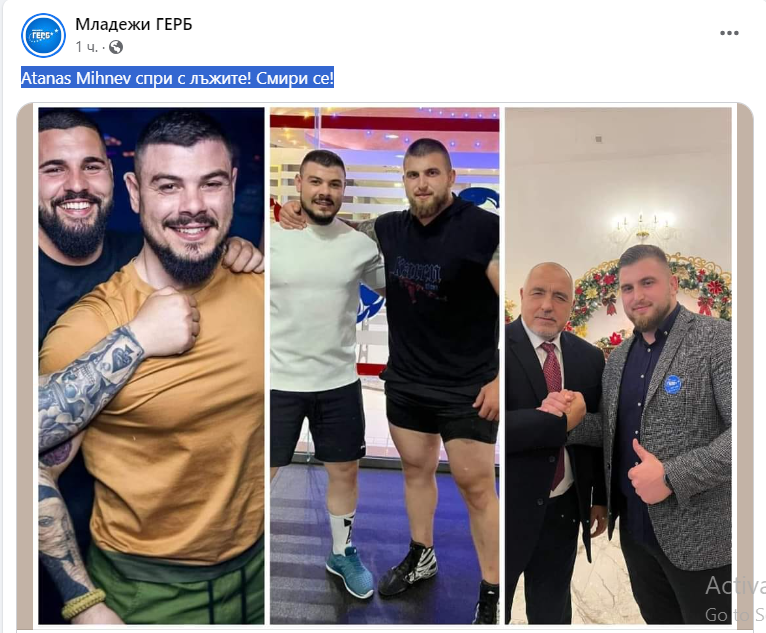
Task: Click the globe public visibility icon
Action: click(x=116, y=47)
